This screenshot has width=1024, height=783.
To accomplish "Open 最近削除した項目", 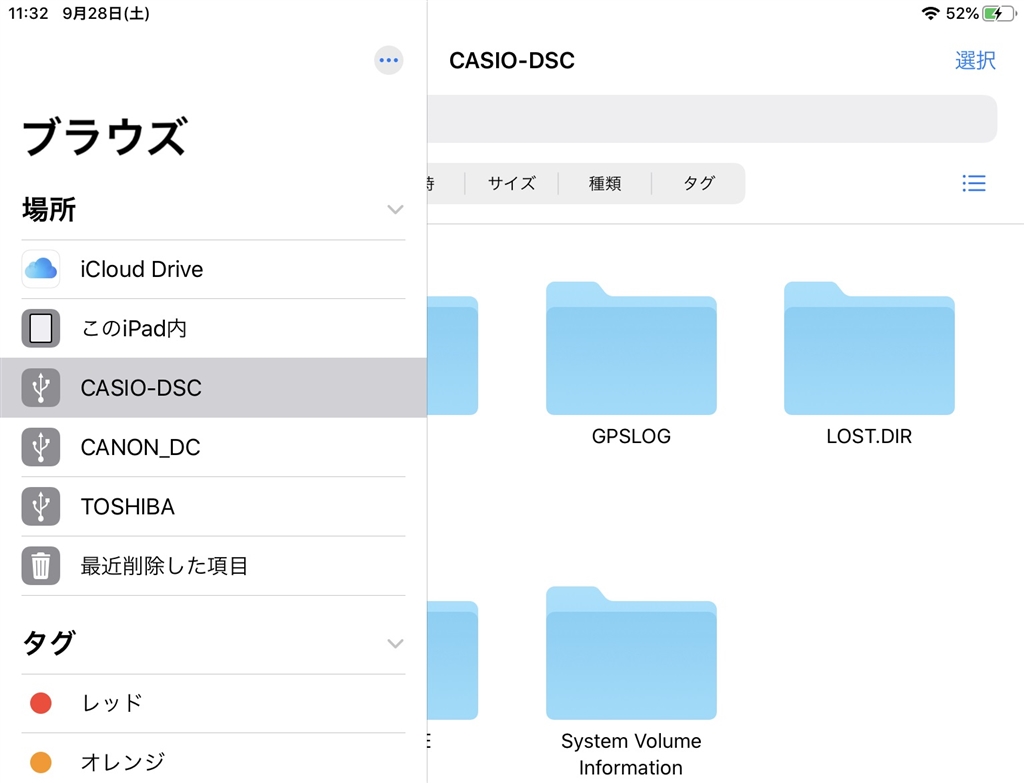I will [214, 566].
